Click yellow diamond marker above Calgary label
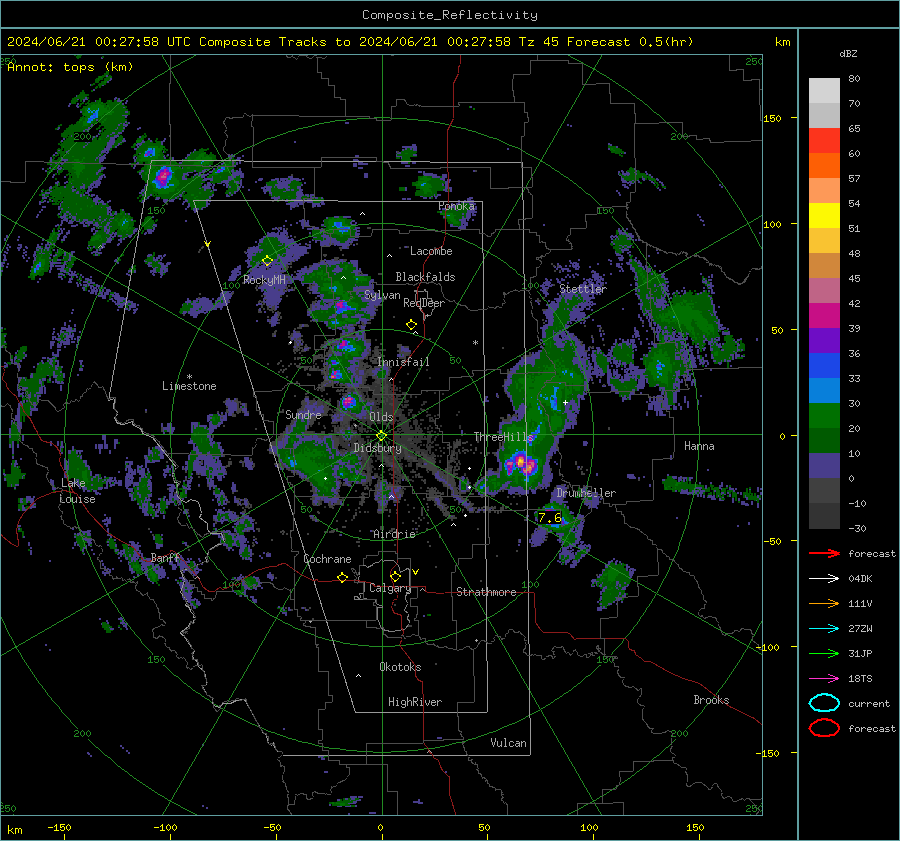The height and width of the screenshot is (841, 900). [x=395, y=576]
